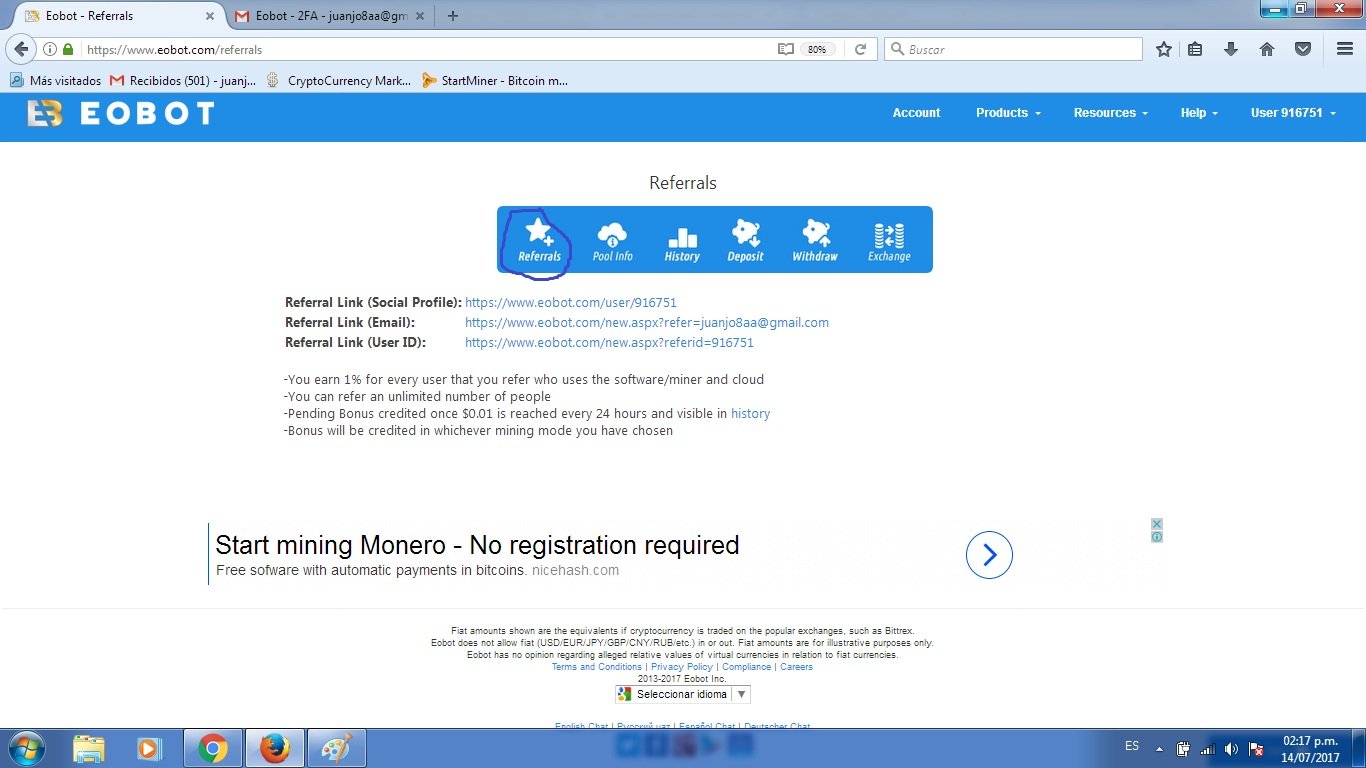Viewport: 1366px width, 768px height.
Task: Click the Eobot logo
Action: click(x=120, y=113)
